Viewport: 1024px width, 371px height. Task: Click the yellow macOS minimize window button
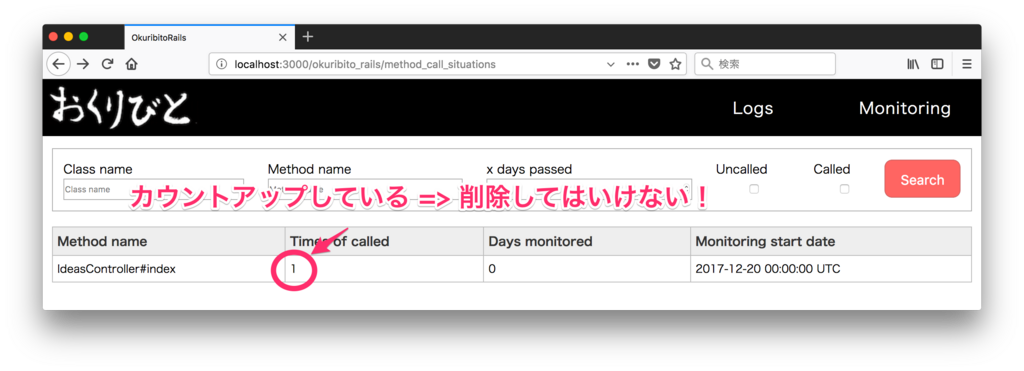(69, 37)
